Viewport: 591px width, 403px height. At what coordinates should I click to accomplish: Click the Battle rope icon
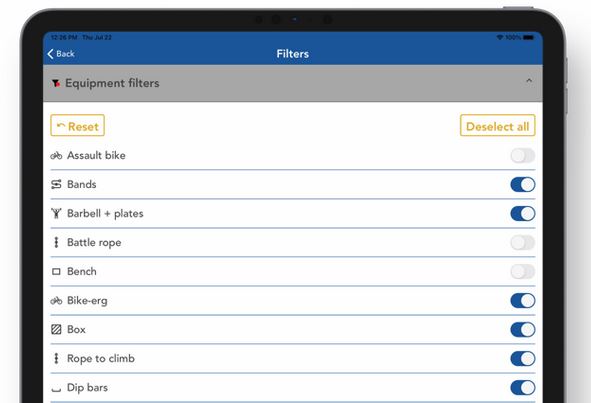pyautogui.click(x=56, y=242)
